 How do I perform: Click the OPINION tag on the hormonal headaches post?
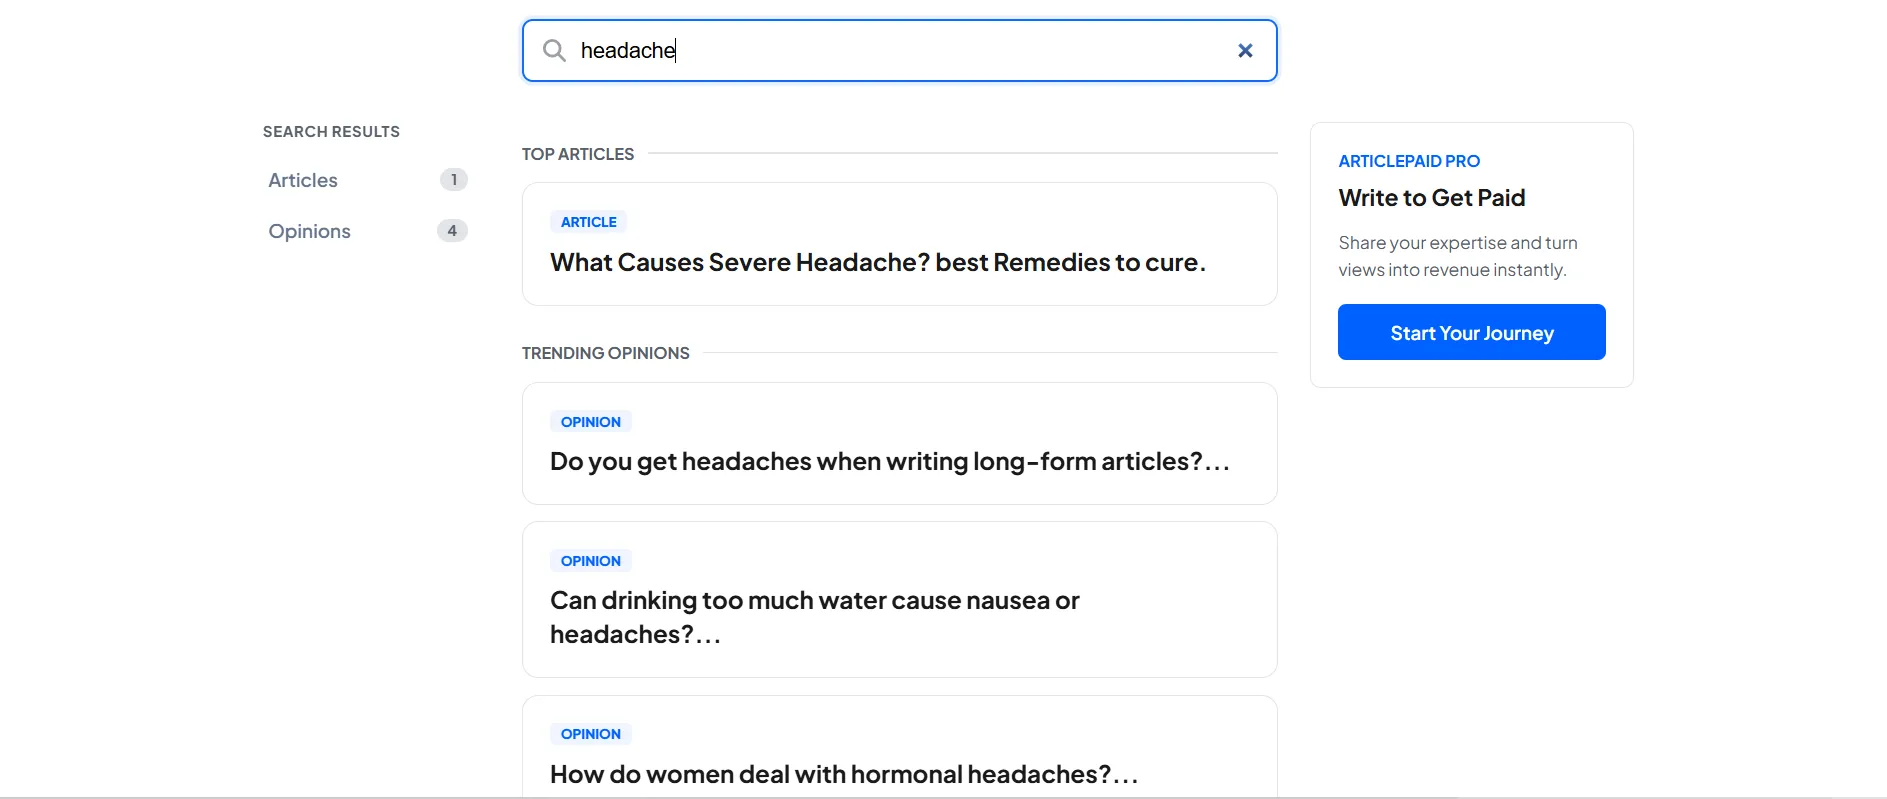pos(591,733)
